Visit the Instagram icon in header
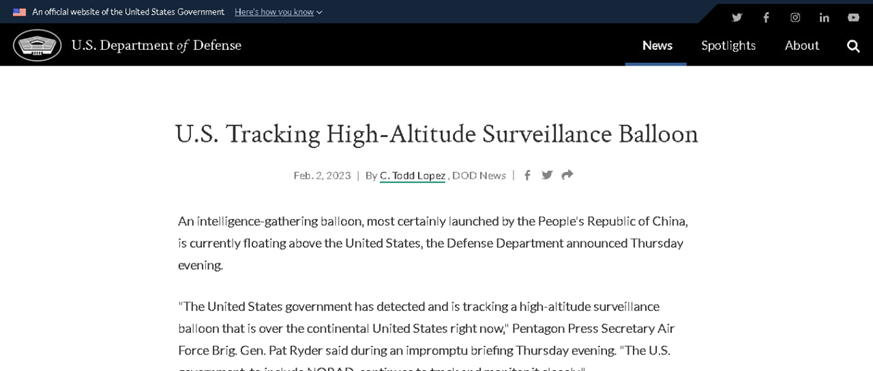873x371 pixels. click(x=795, y=17)
